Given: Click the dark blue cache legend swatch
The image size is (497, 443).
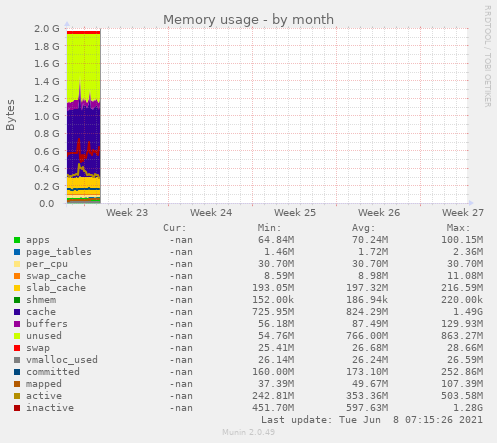Looking at the screenshot, I should pos(17,312).
